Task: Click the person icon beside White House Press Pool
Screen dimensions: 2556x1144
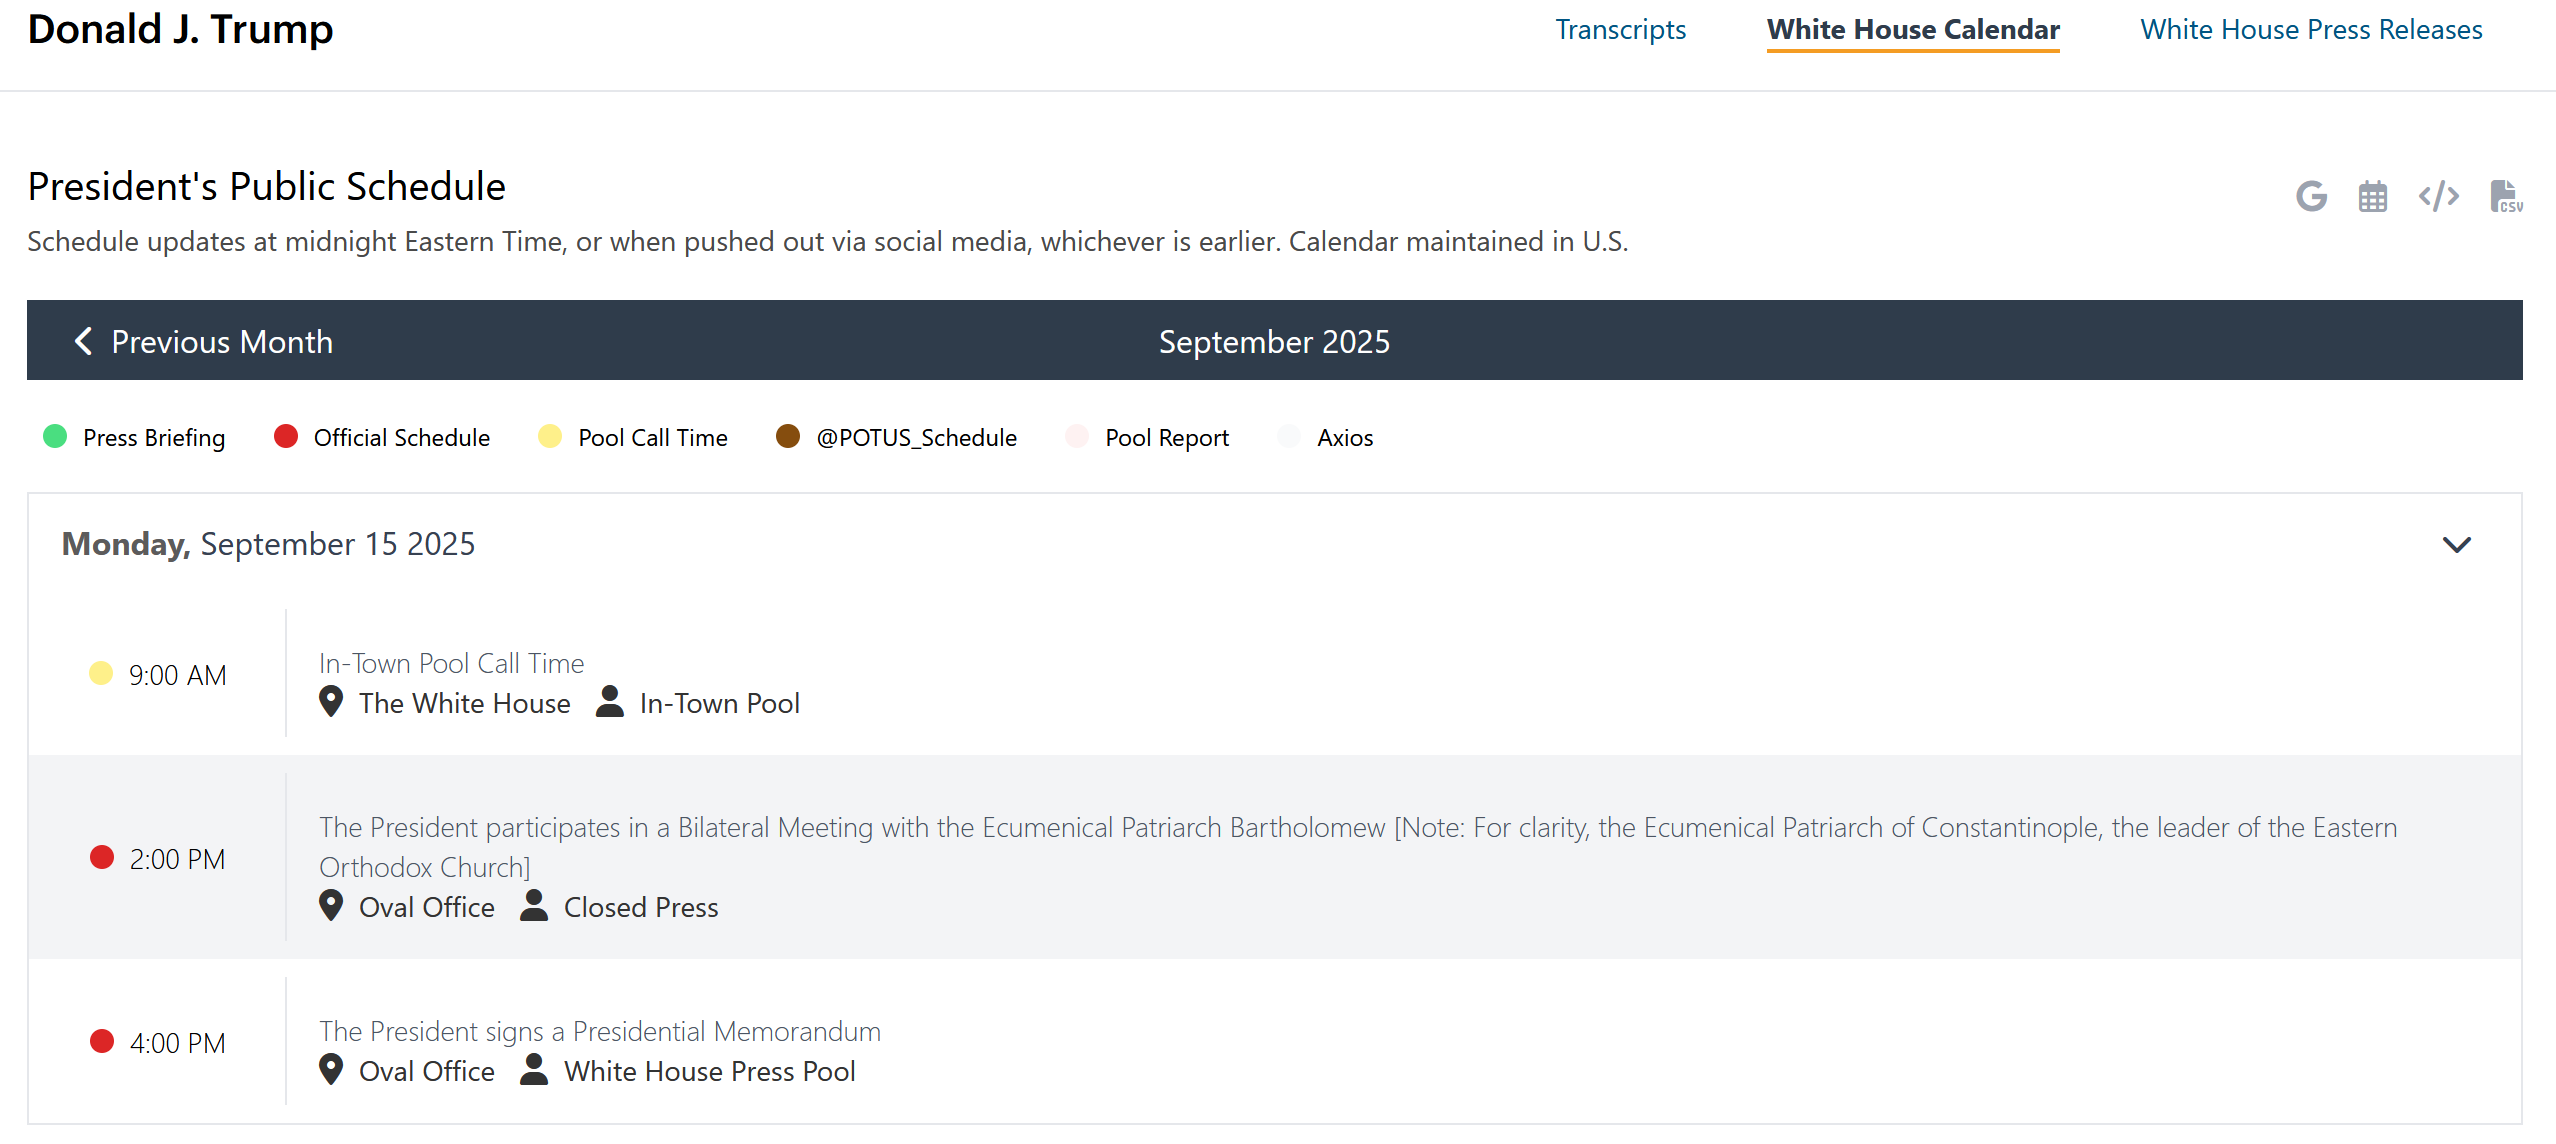Action: pyautogui.click(x=534, y=1070)
